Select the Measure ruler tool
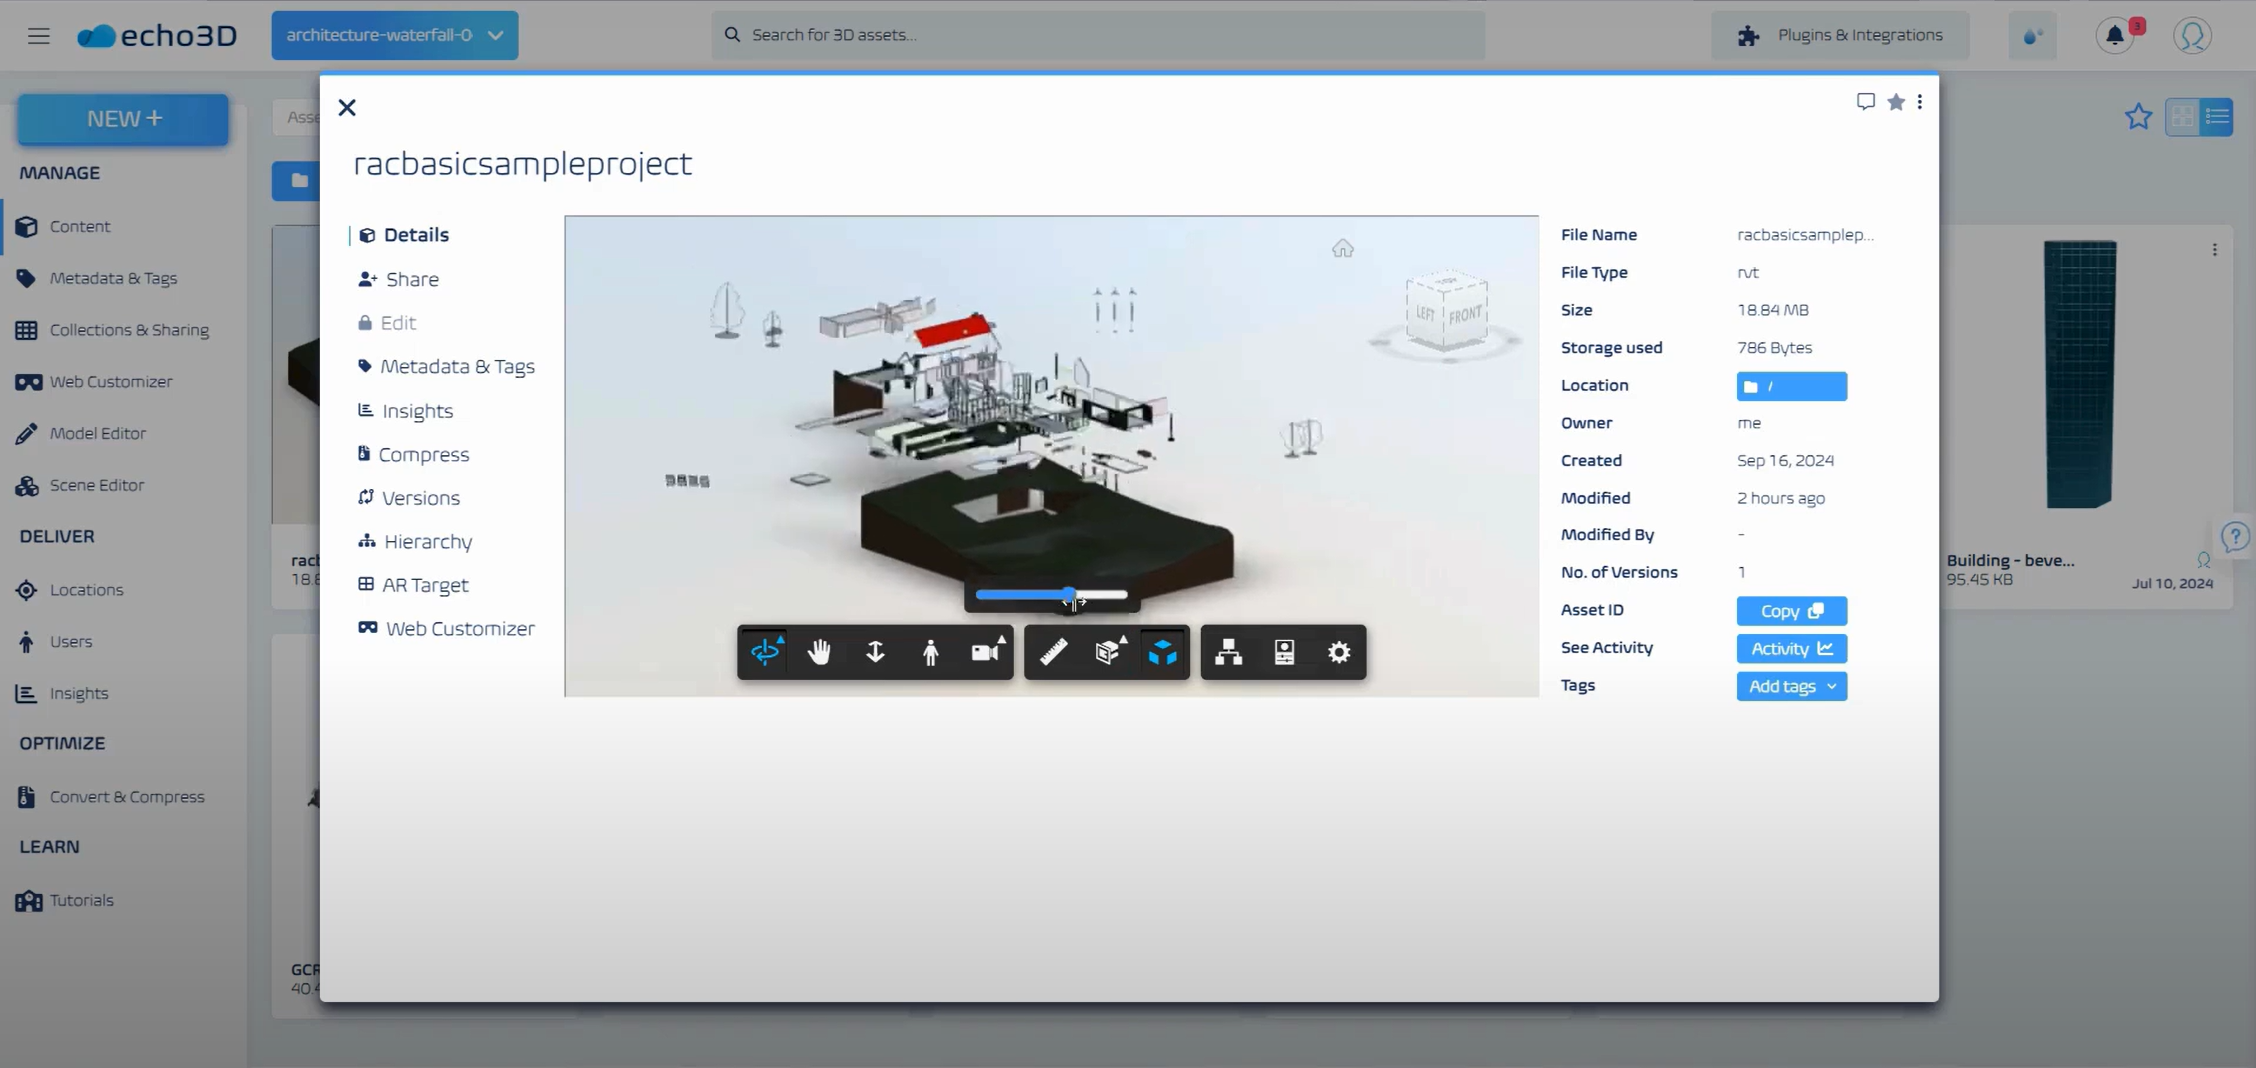The width and height of the screenshot is (2256, 1068). pyautogui.click(x=1053, y=652)
